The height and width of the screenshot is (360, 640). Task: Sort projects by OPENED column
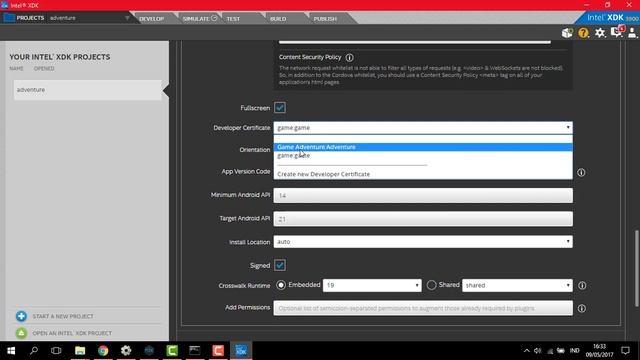[44, 69]
